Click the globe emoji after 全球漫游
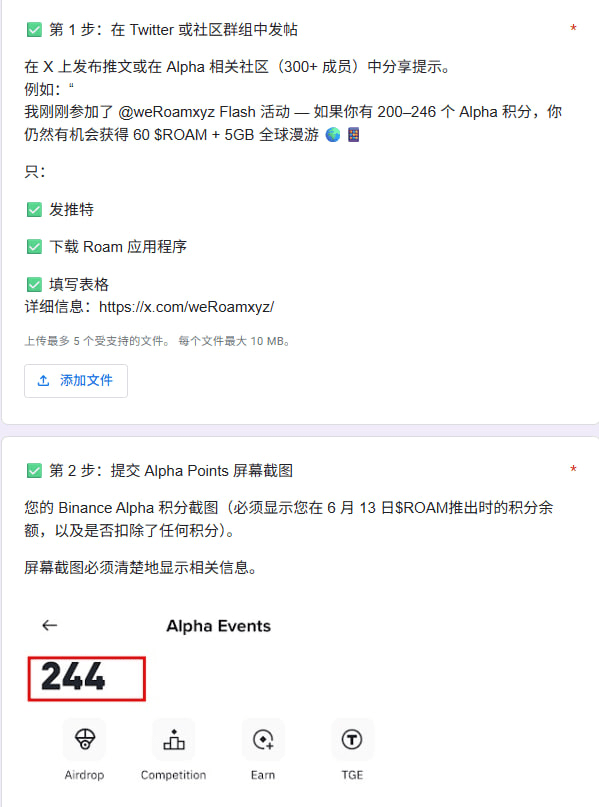Image resolution: width=599 pixels, height=807 pixels. click(333, 135)
